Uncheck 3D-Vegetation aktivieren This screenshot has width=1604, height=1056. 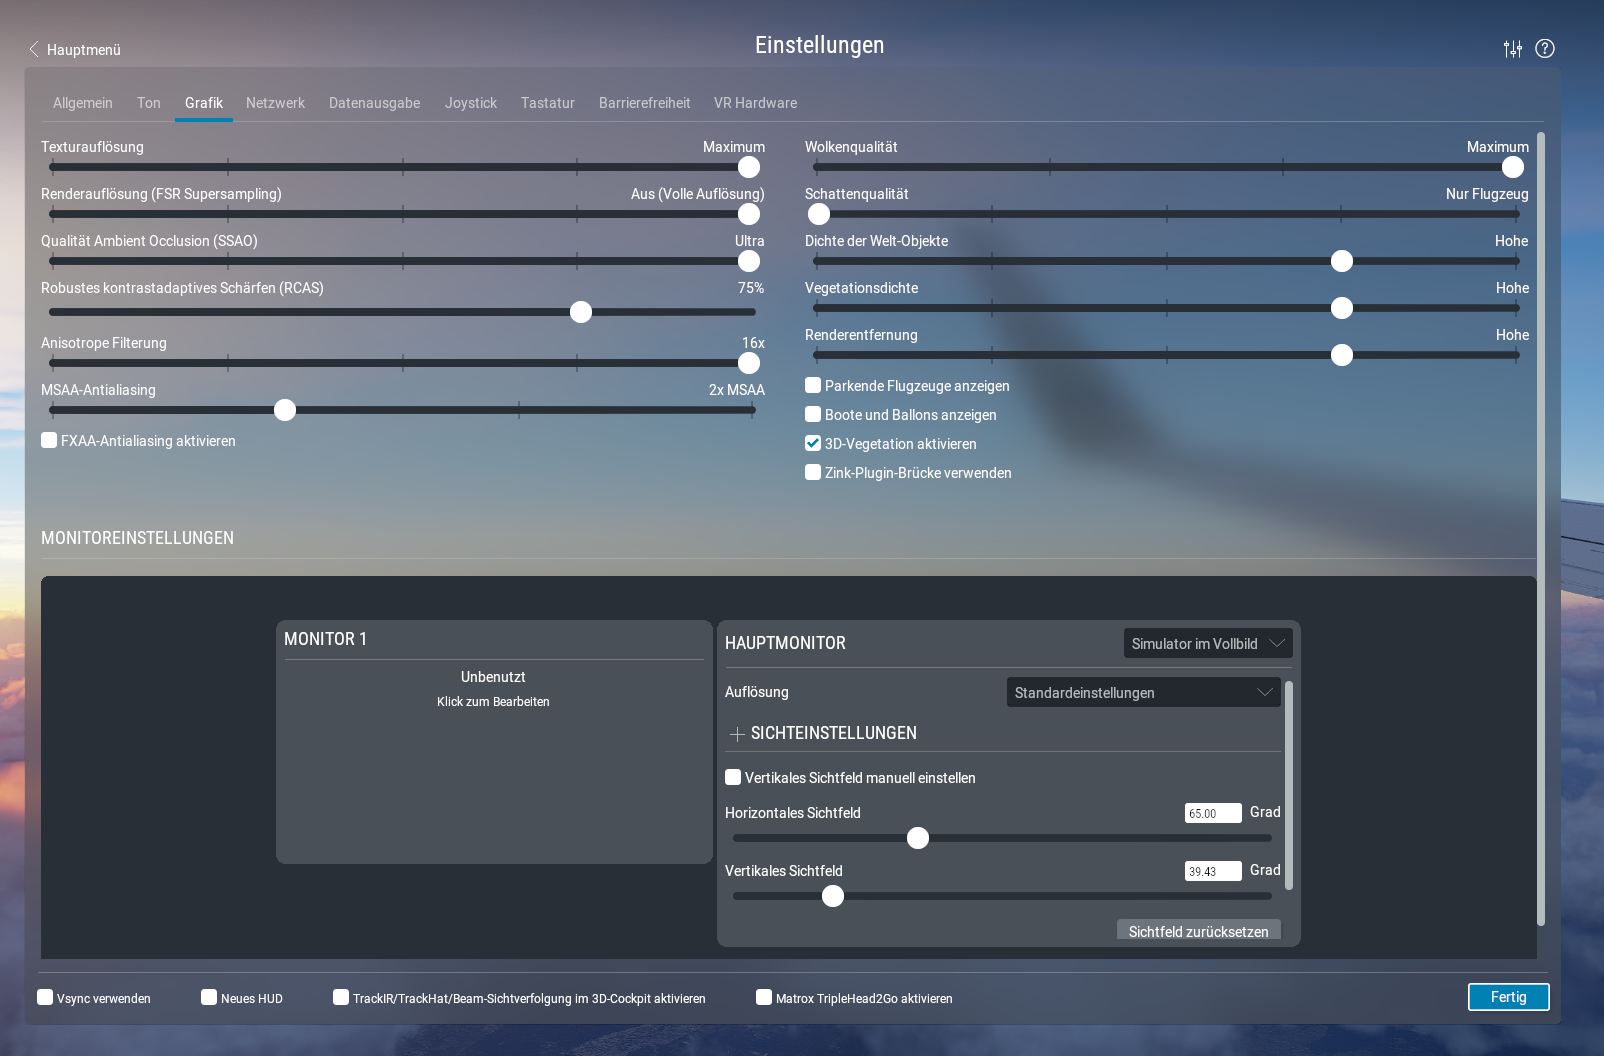(x=813, y=443)
